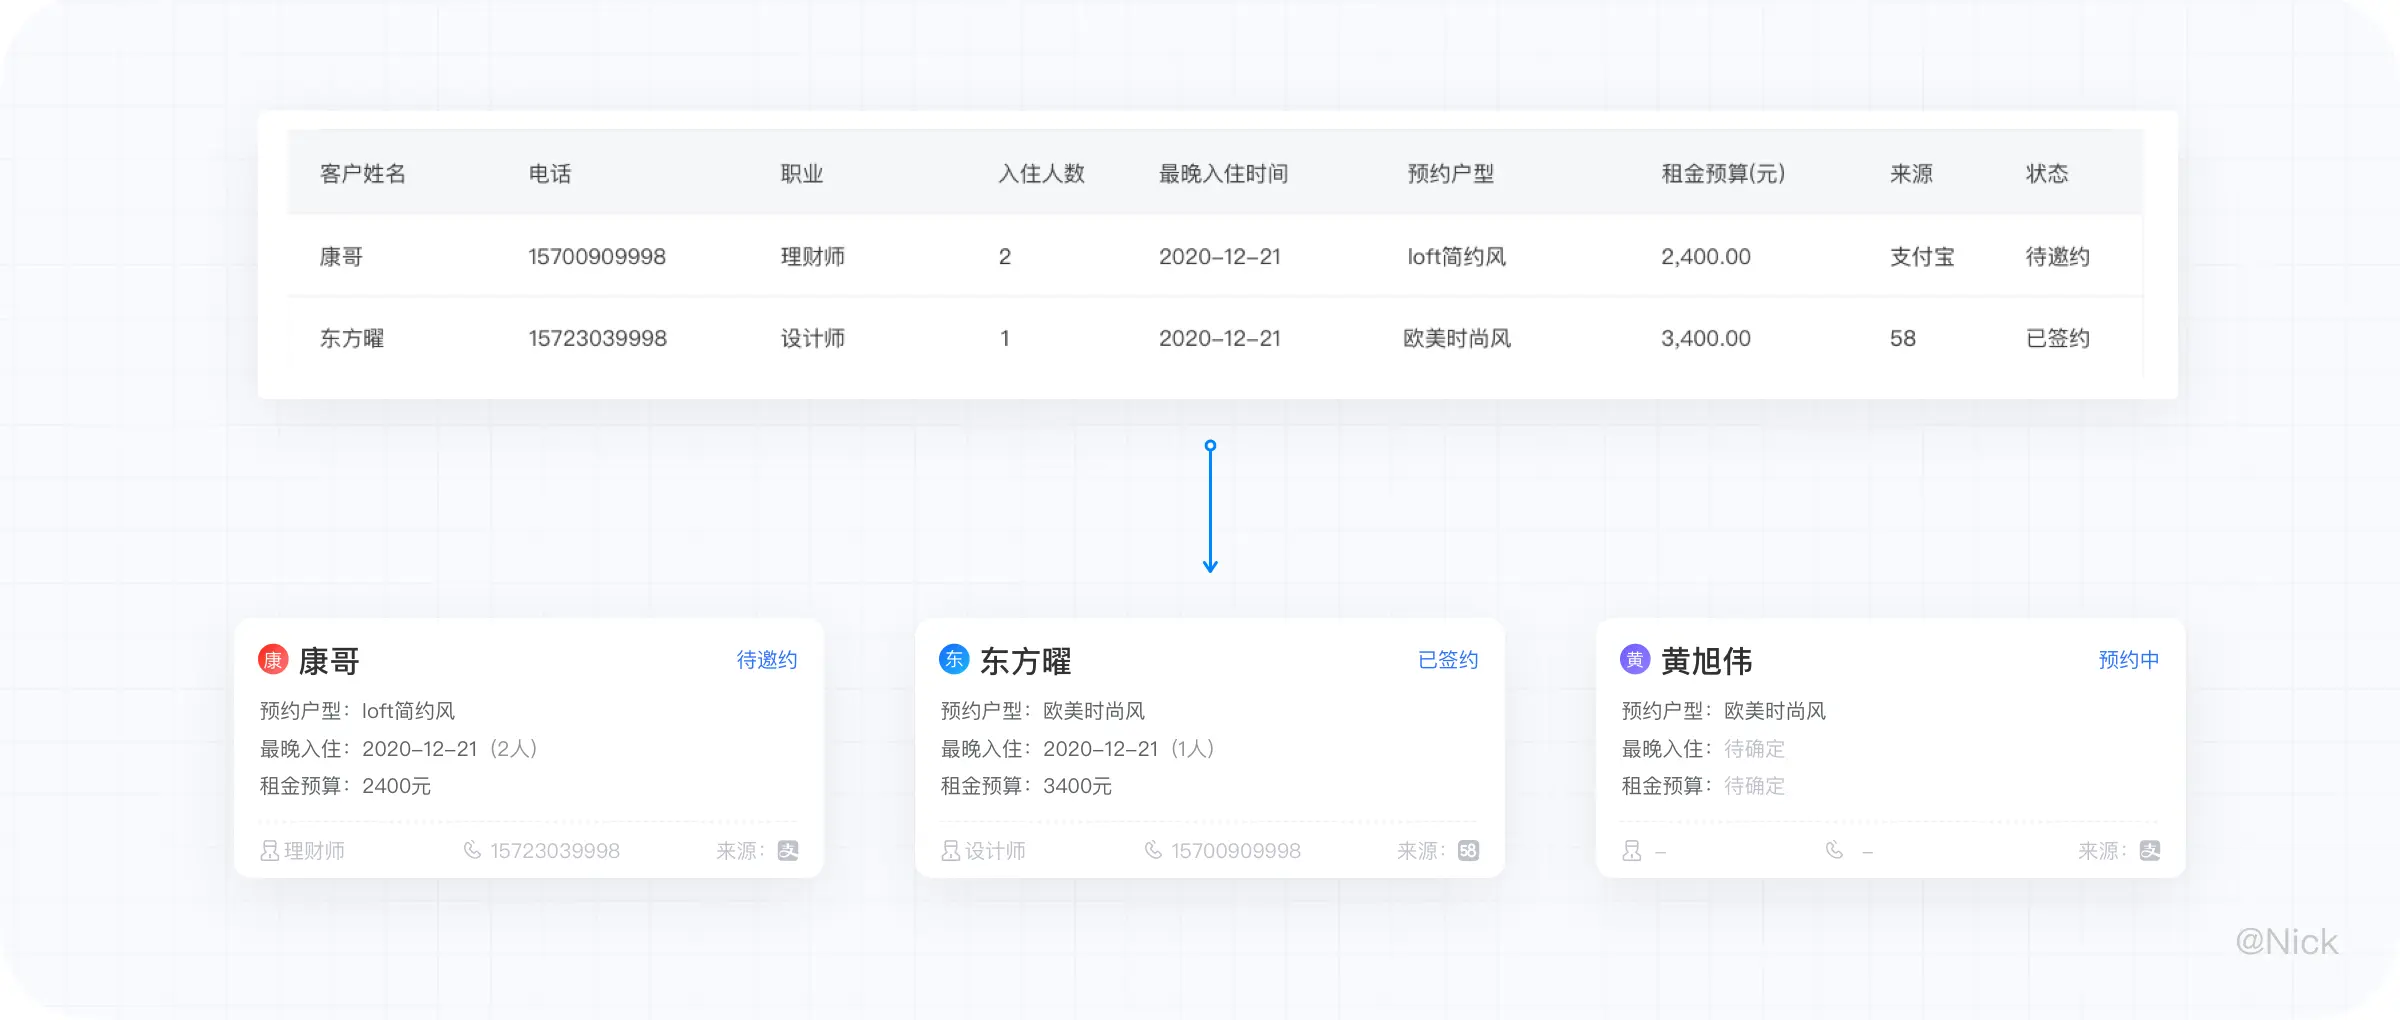Click the 状态 column header
Image resolution: width=2400 pixels, height=1020 pixels.
click(2047, 174)
